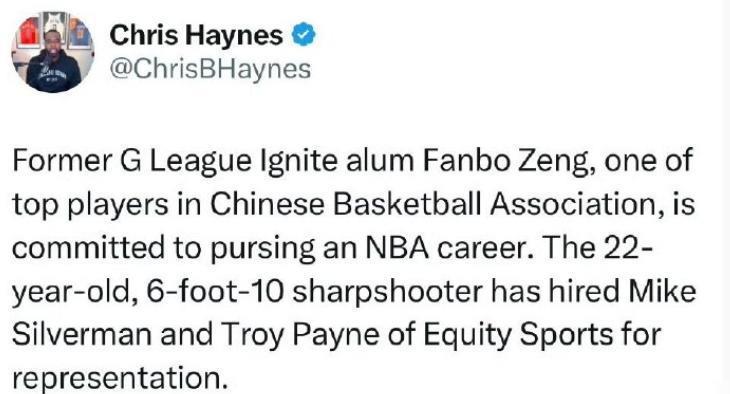Click the word "sharpshooter"

[x=388, y=292]
